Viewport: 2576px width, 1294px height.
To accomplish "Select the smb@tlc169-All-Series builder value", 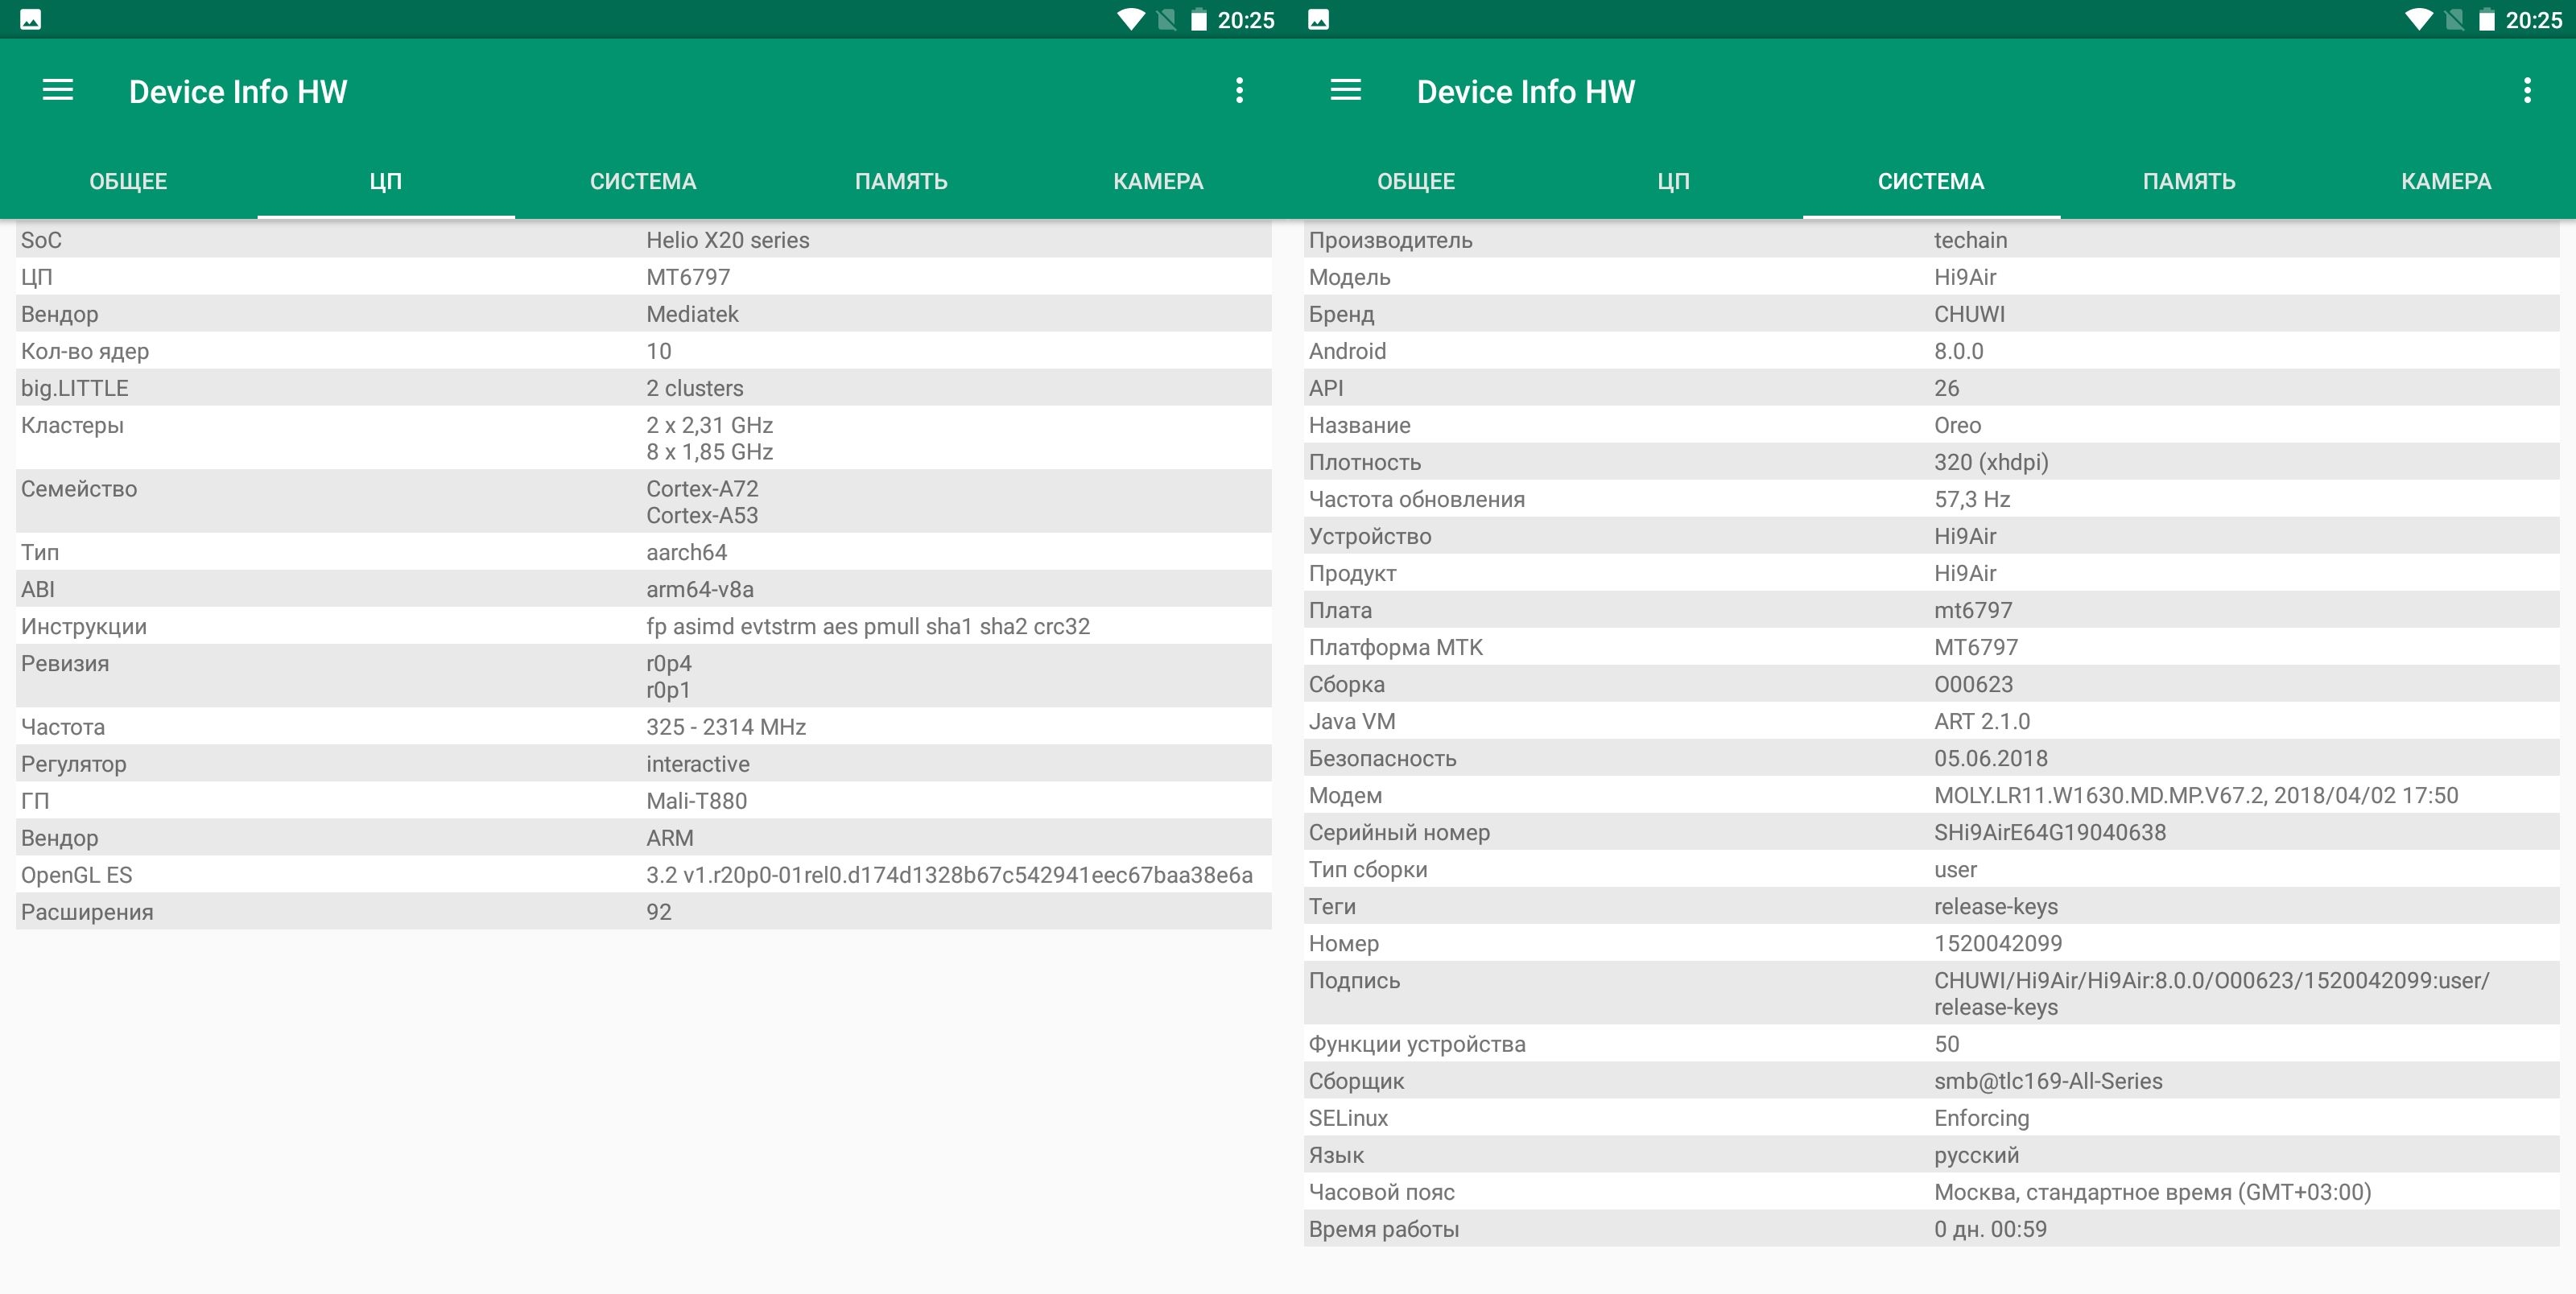I will 2048,1081.
